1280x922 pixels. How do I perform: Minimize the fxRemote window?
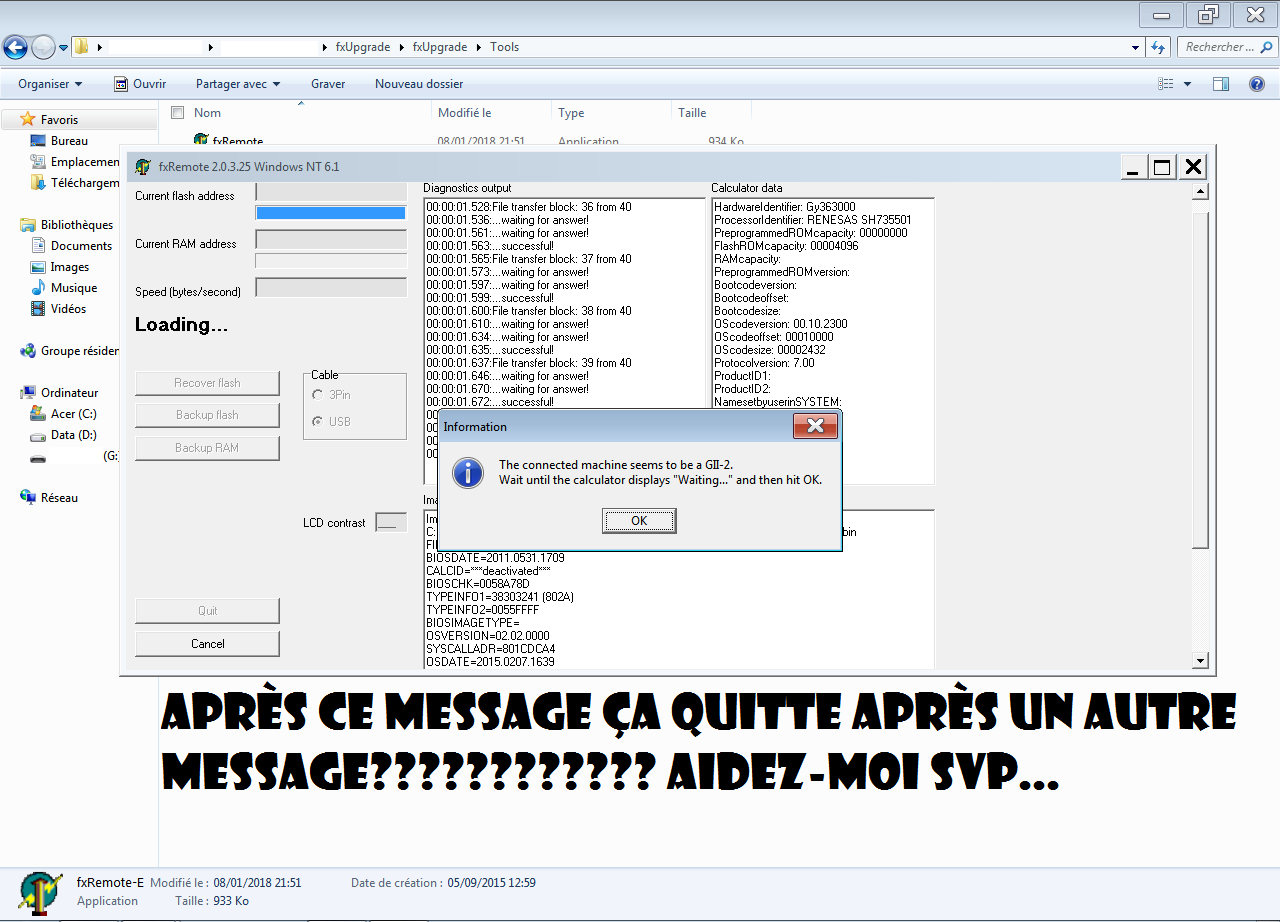[x=1132, y=168]
